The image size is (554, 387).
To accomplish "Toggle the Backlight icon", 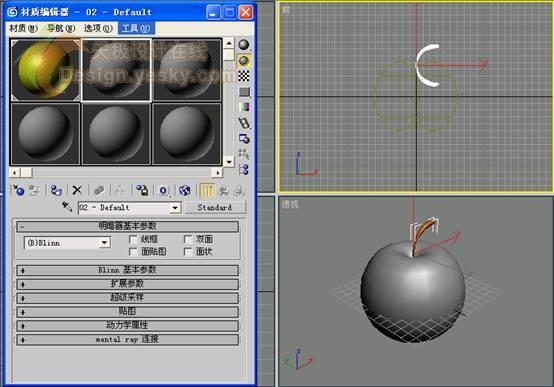I will pyautogui.click(x=244, y=61).
